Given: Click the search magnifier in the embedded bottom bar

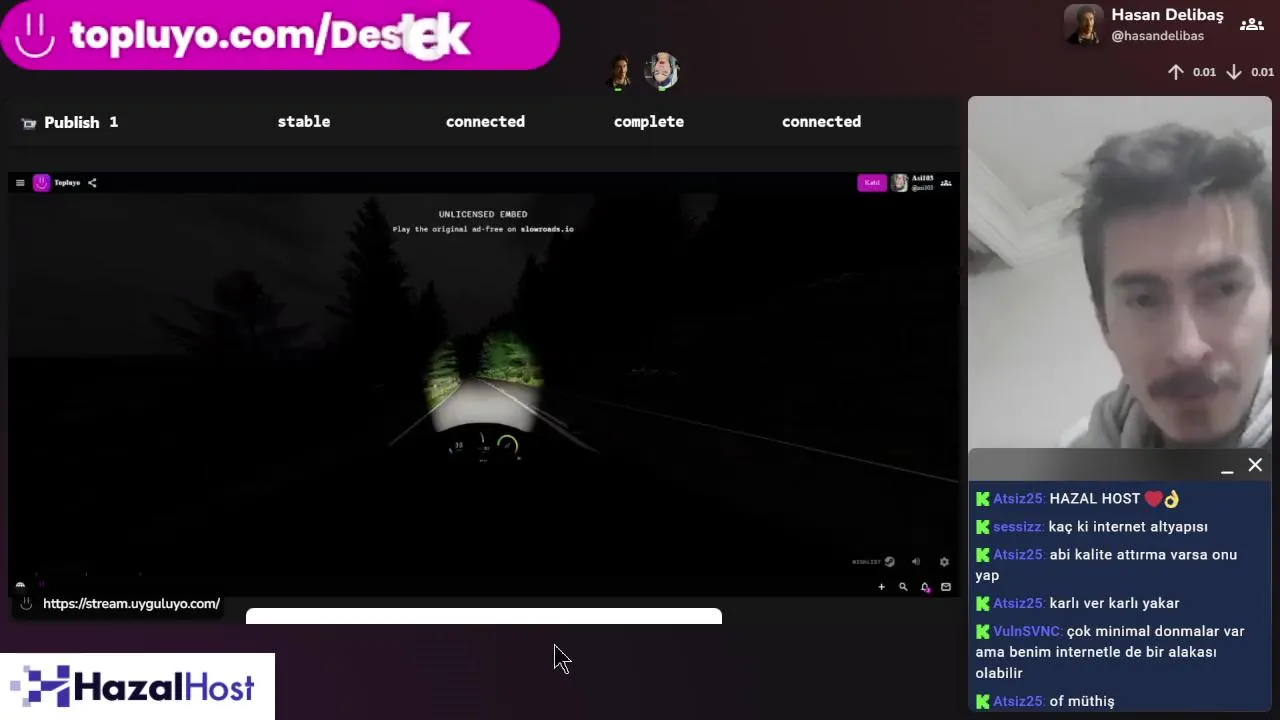Looking at the screenshot, I should (903, 587).
